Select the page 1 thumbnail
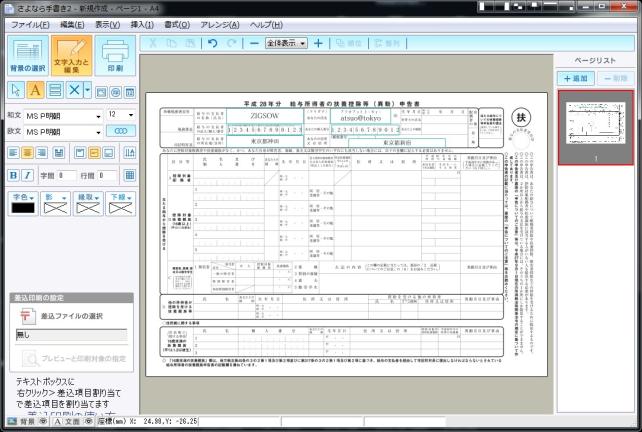 tap(596, 127)
